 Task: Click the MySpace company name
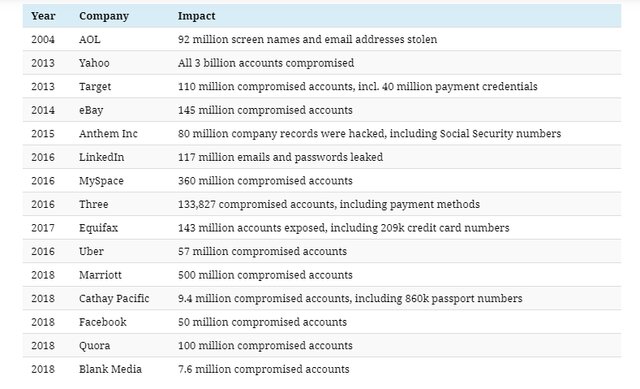[101, 181]
